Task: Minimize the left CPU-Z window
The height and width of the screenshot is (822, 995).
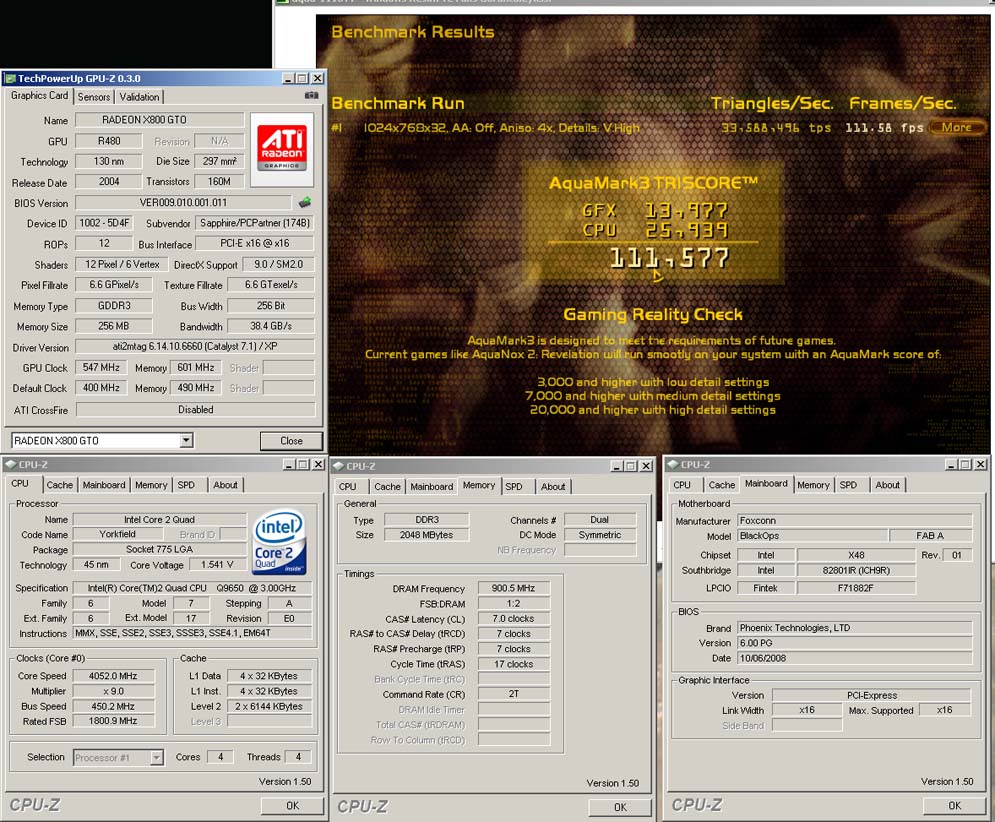Action: (289, 465)
